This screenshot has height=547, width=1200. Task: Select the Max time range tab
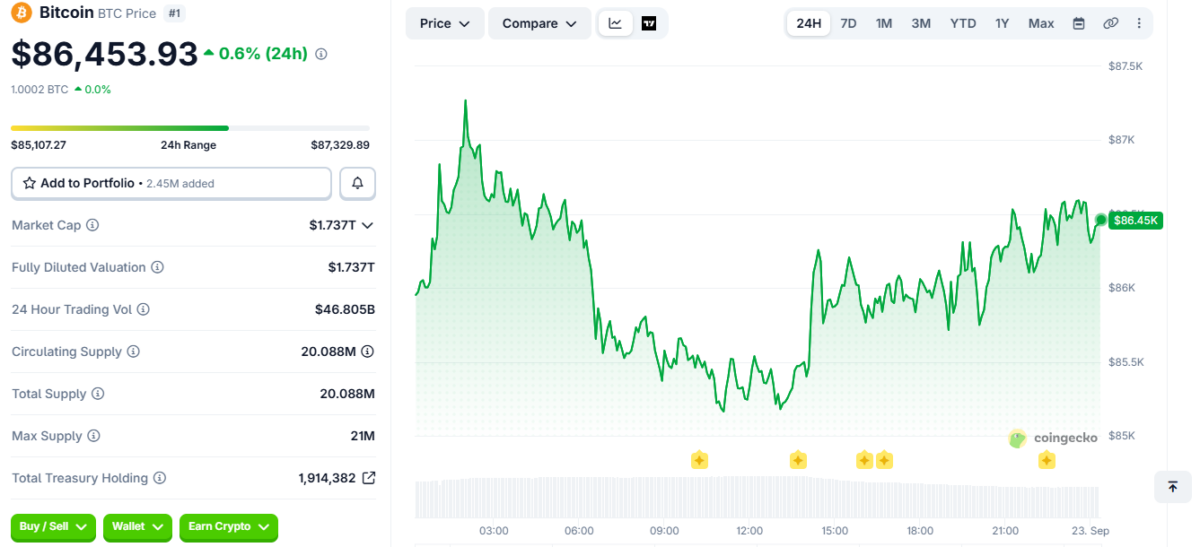[1041, 23]
